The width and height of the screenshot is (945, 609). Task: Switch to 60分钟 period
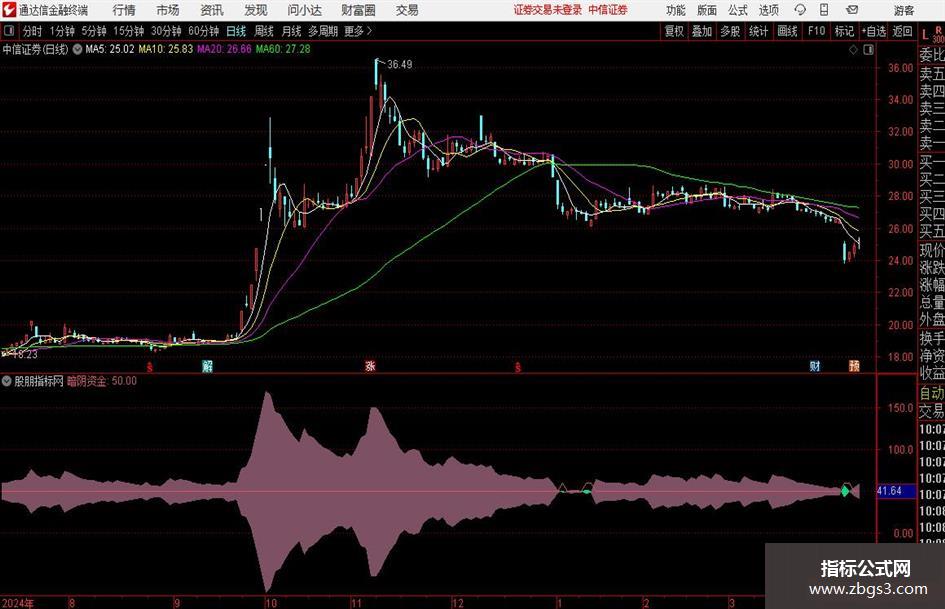203,31
